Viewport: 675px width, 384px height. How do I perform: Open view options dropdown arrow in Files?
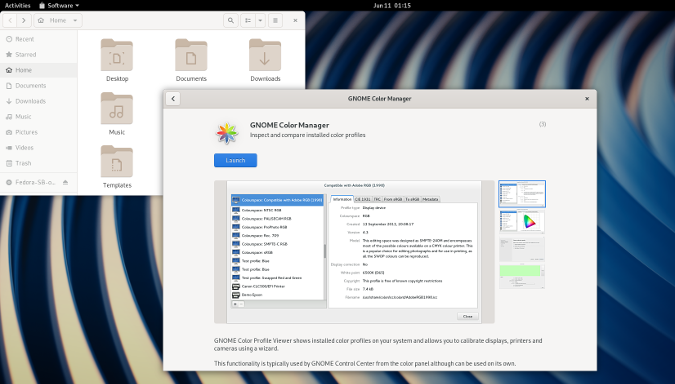coord(260,20)
